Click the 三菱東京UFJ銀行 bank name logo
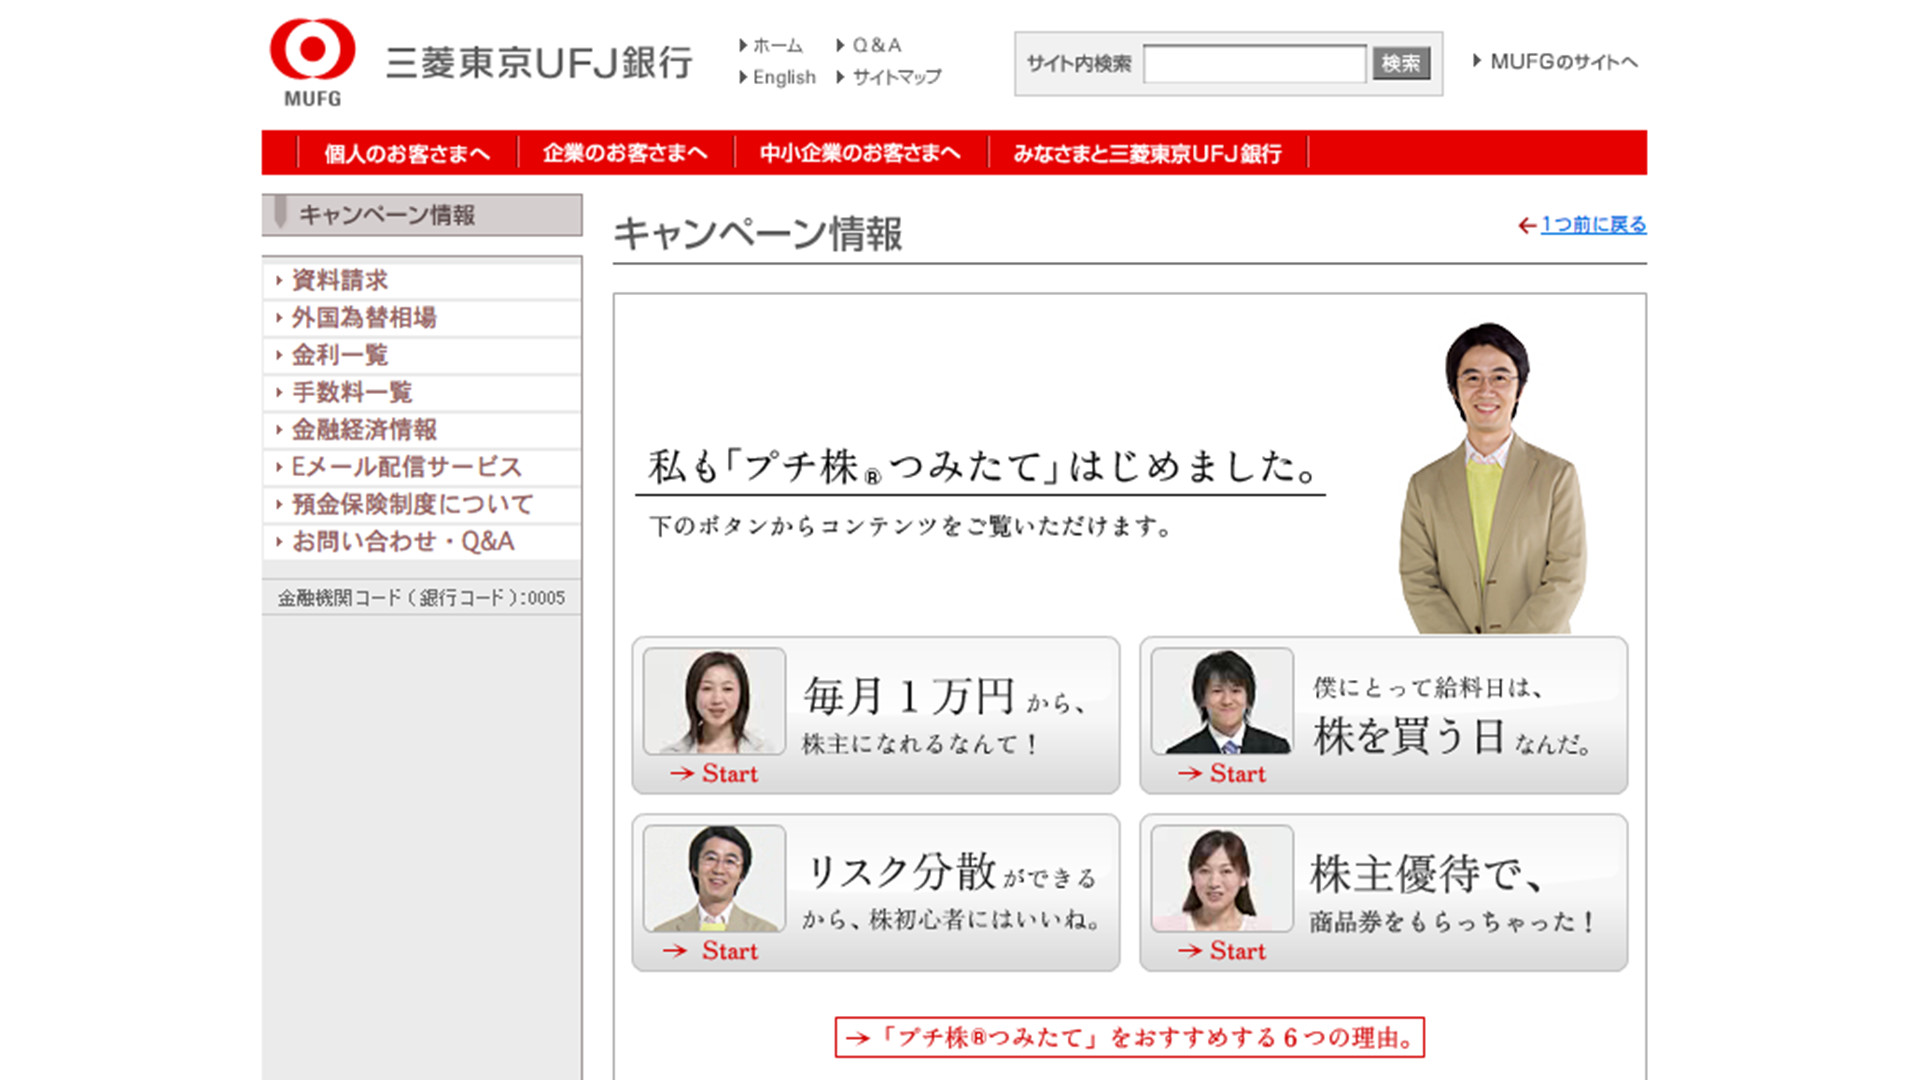Viewport: 1920px width, 1080px height. coord(539,63)
